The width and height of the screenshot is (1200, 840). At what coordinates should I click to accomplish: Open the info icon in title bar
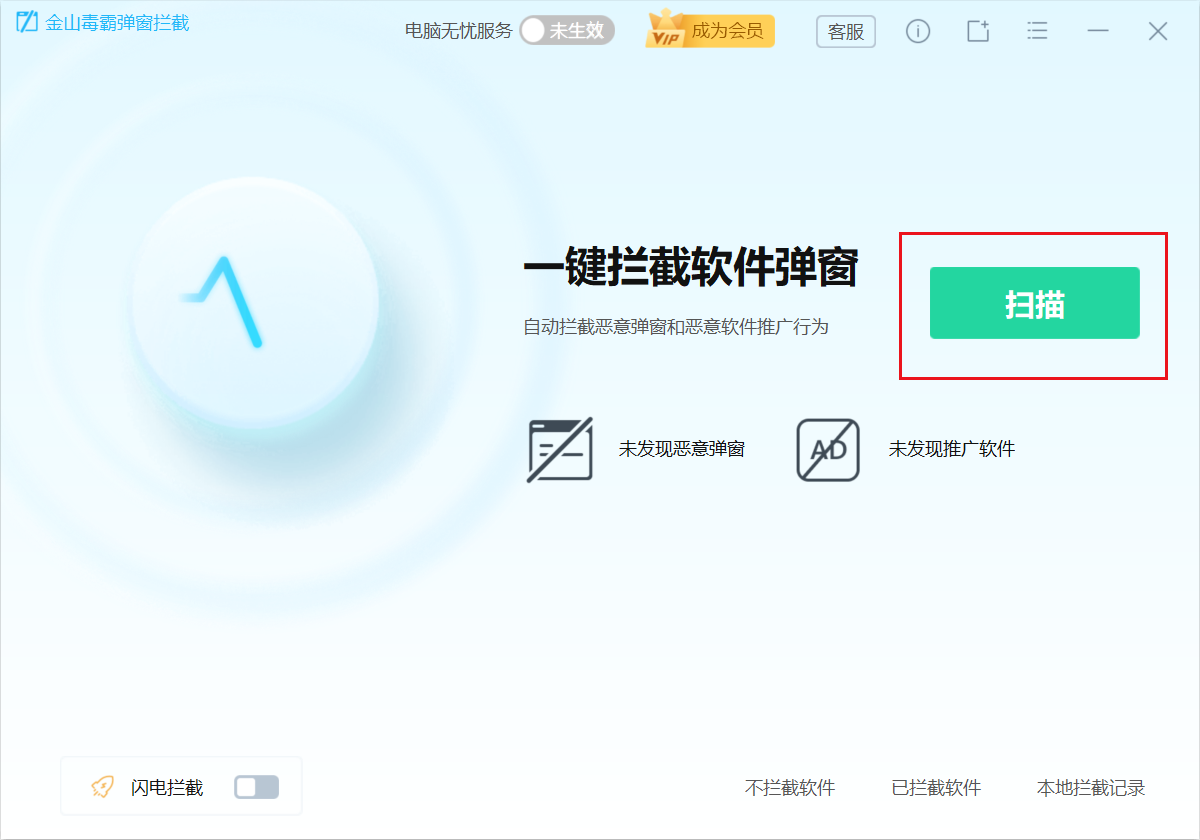point(917,31)
